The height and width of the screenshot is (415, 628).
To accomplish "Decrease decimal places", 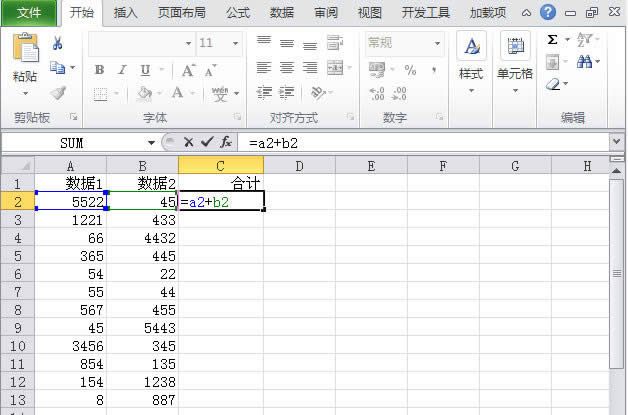I will click(399, 94).
